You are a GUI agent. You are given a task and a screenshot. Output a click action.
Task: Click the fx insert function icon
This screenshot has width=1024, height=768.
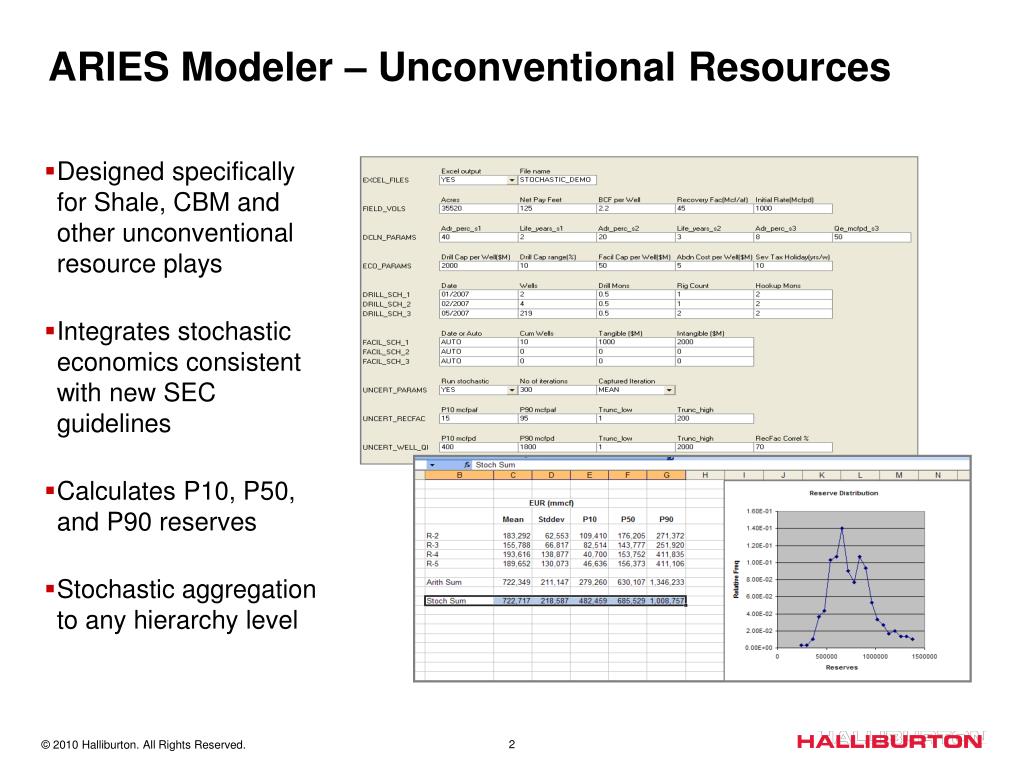click(467, 465)
